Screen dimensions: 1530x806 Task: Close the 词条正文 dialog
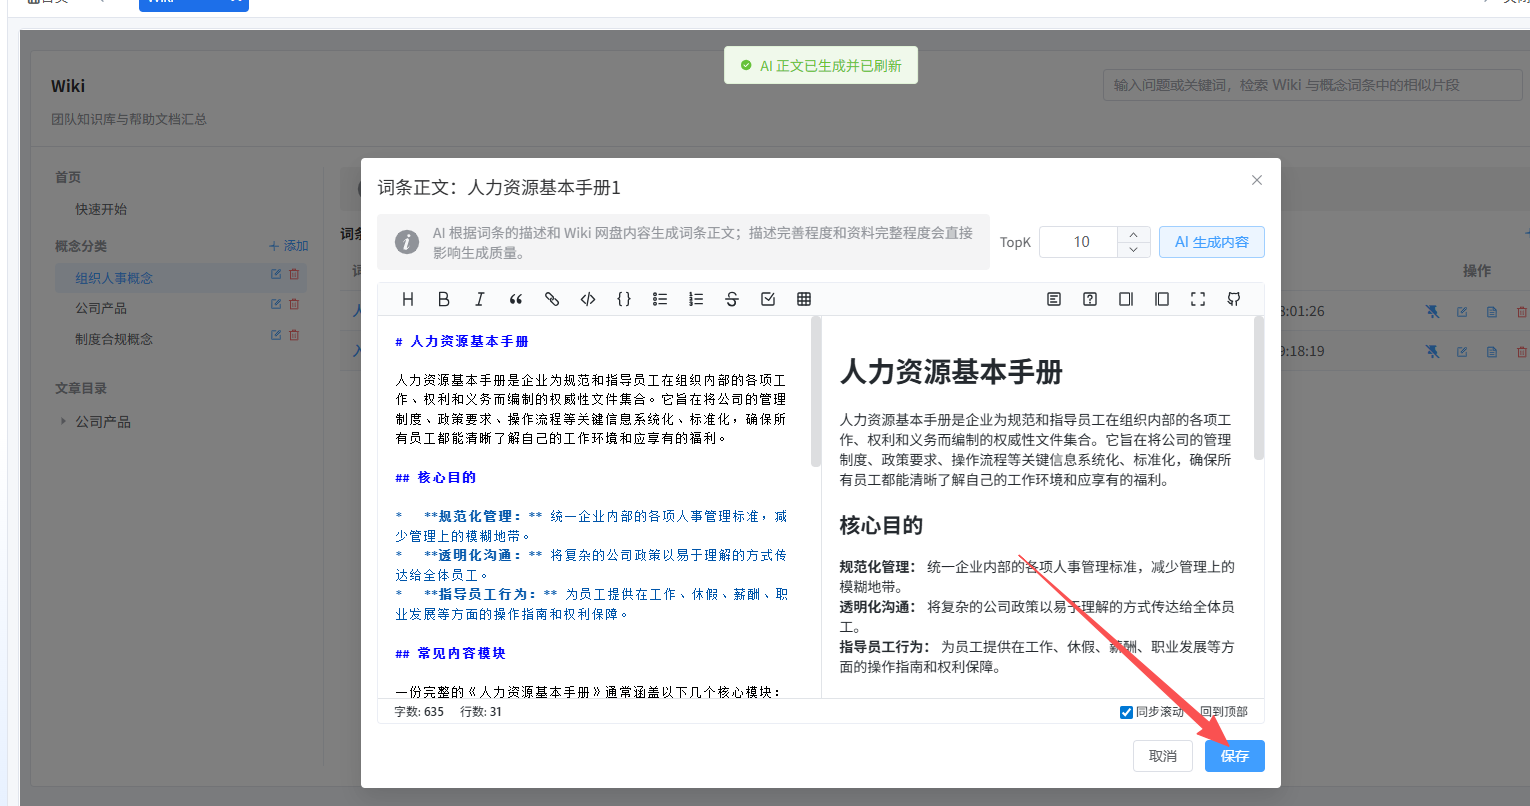1257,180
